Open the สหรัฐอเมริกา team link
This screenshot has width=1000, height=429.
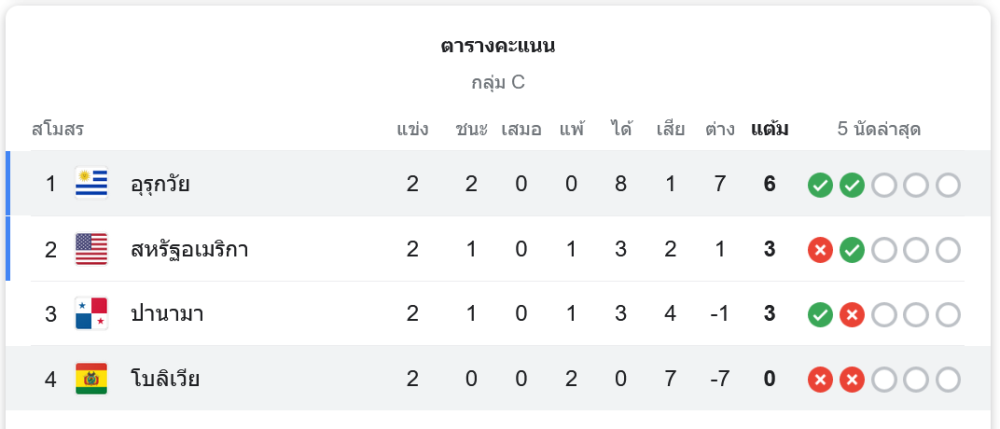coord(189,249)
